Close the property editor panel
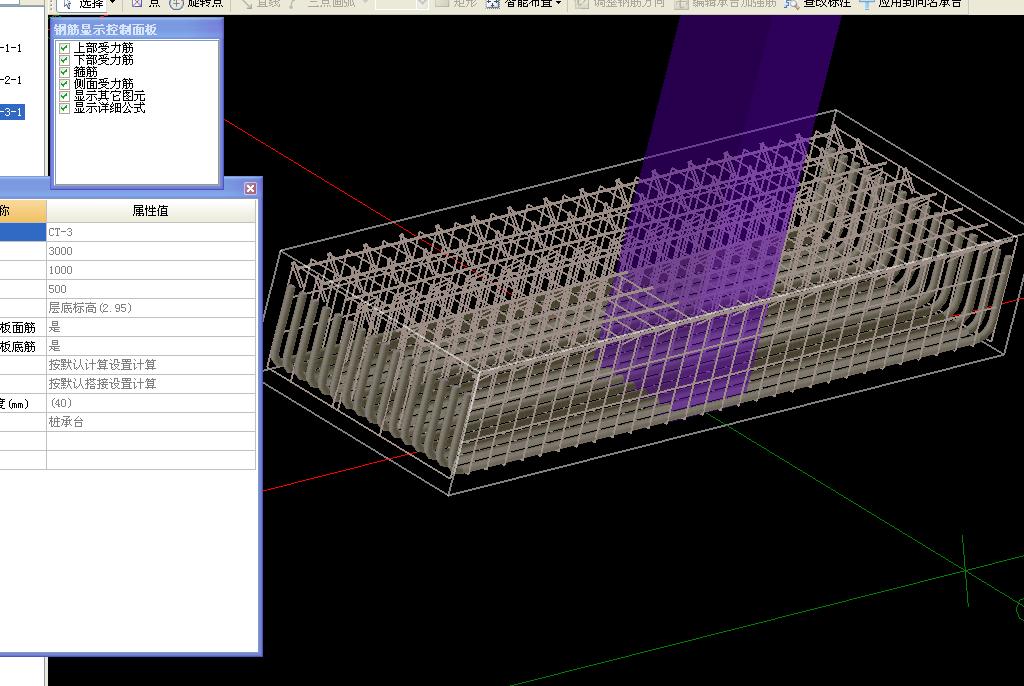Screen dimensions: 1024x686 [x=250, y=188]
